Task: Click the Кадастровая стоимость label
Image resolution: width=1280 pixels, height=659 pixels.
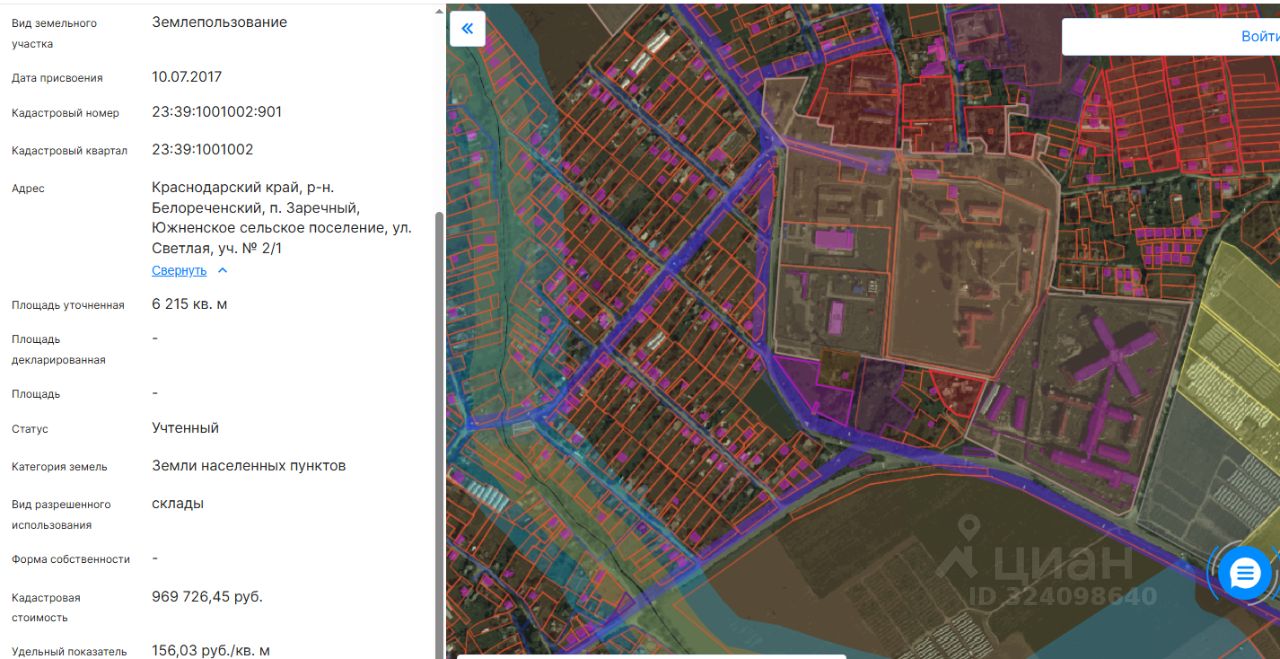Action: click(46, 608)
